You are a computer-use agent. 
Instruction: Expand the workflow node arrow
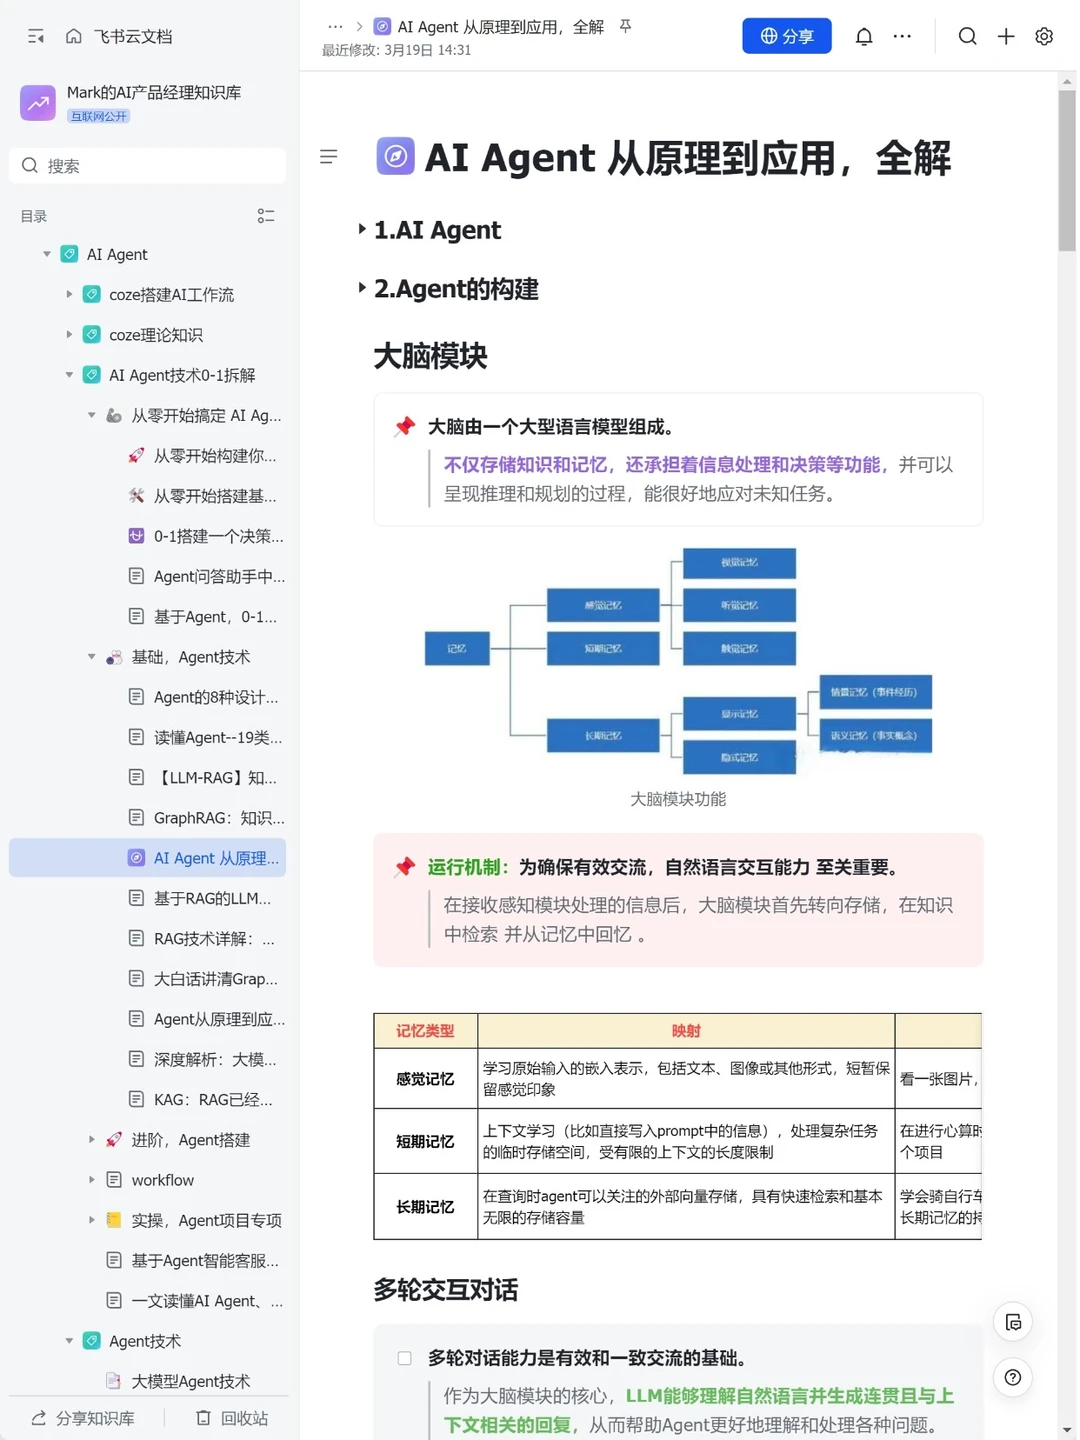(x=91, y=1180)
